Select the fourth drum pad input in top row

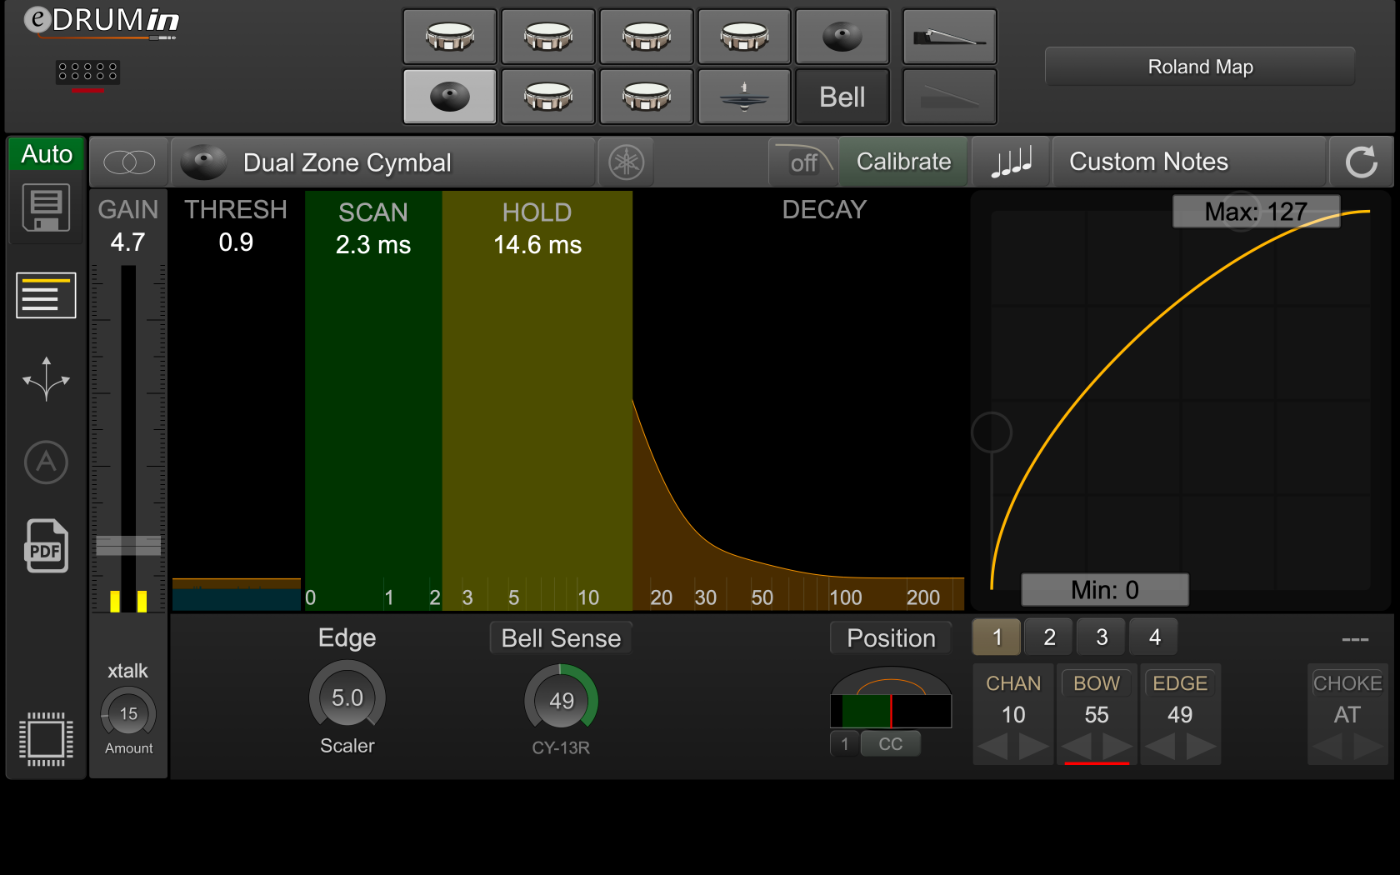tap(744, 37)
